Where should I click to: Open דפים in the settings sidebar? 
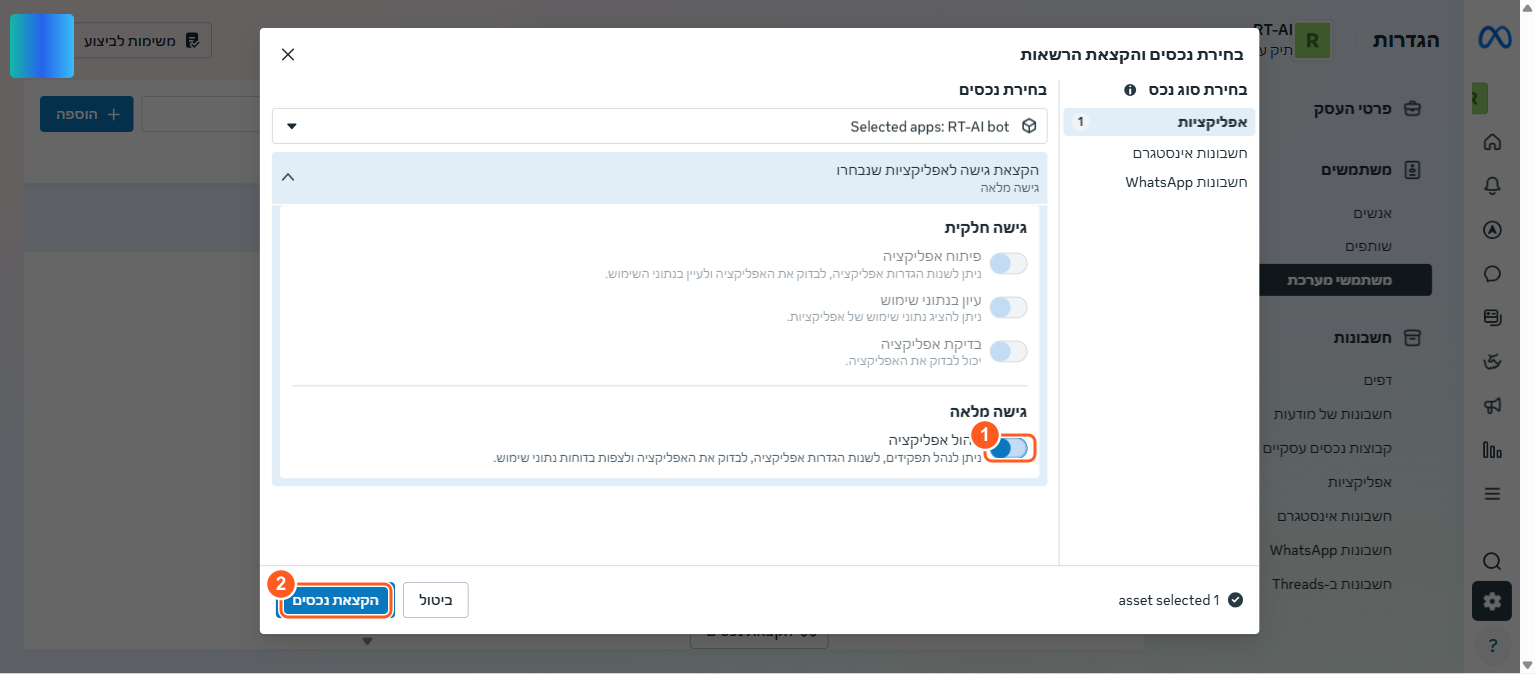1378,380
